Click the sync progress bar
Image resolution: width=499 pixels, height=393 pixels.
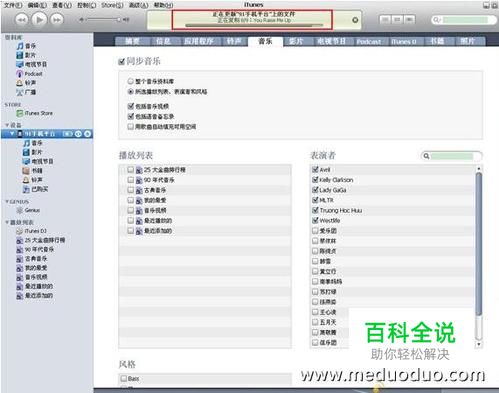point(254,25)
